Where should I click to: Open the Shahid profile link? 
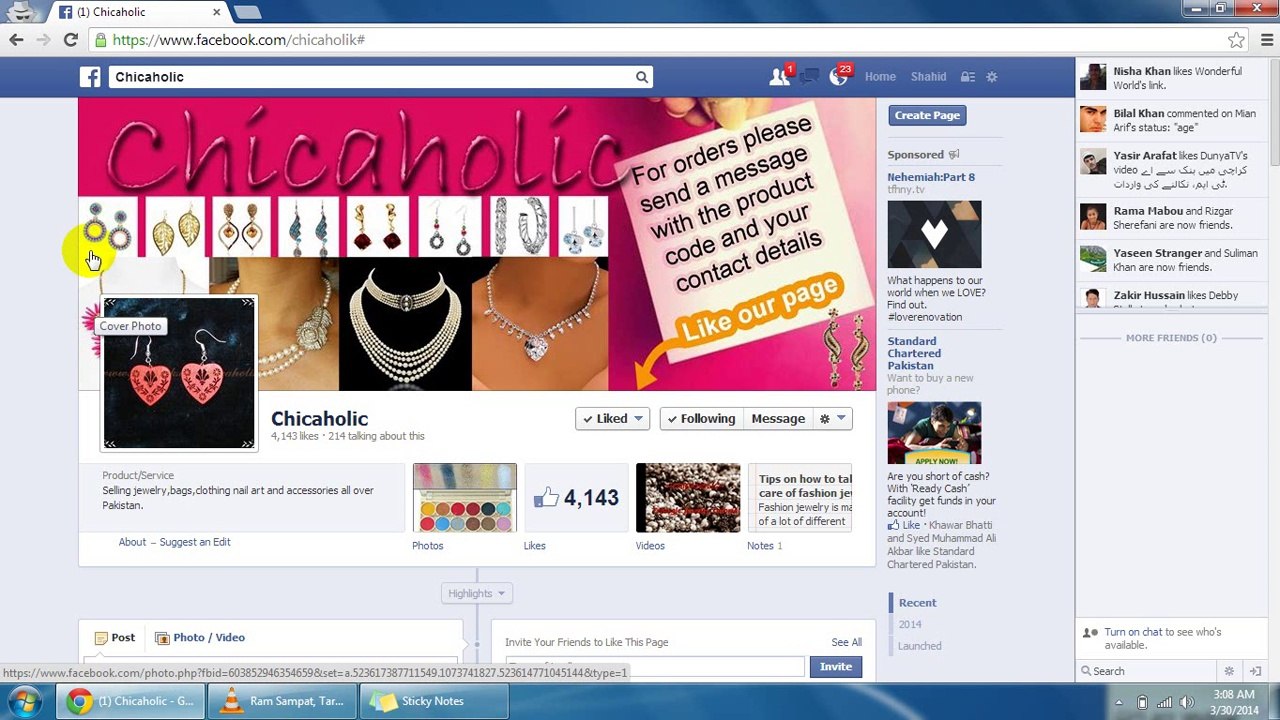[x=928, y=77]
